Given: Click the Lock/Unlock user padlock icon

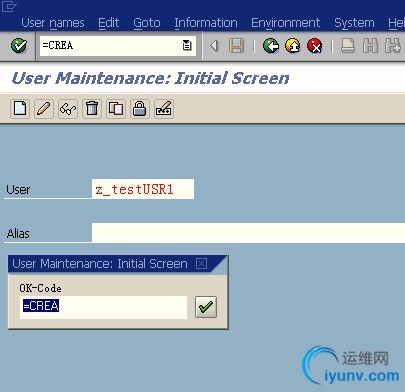Looking at the screenshot, I should click(140, 109).
